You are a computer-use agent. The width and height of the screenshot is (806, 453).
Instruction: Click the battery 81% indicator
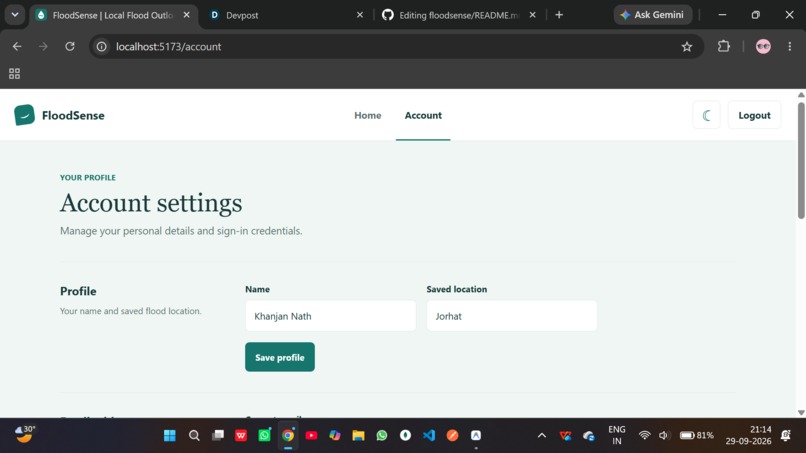click(697, 436)
